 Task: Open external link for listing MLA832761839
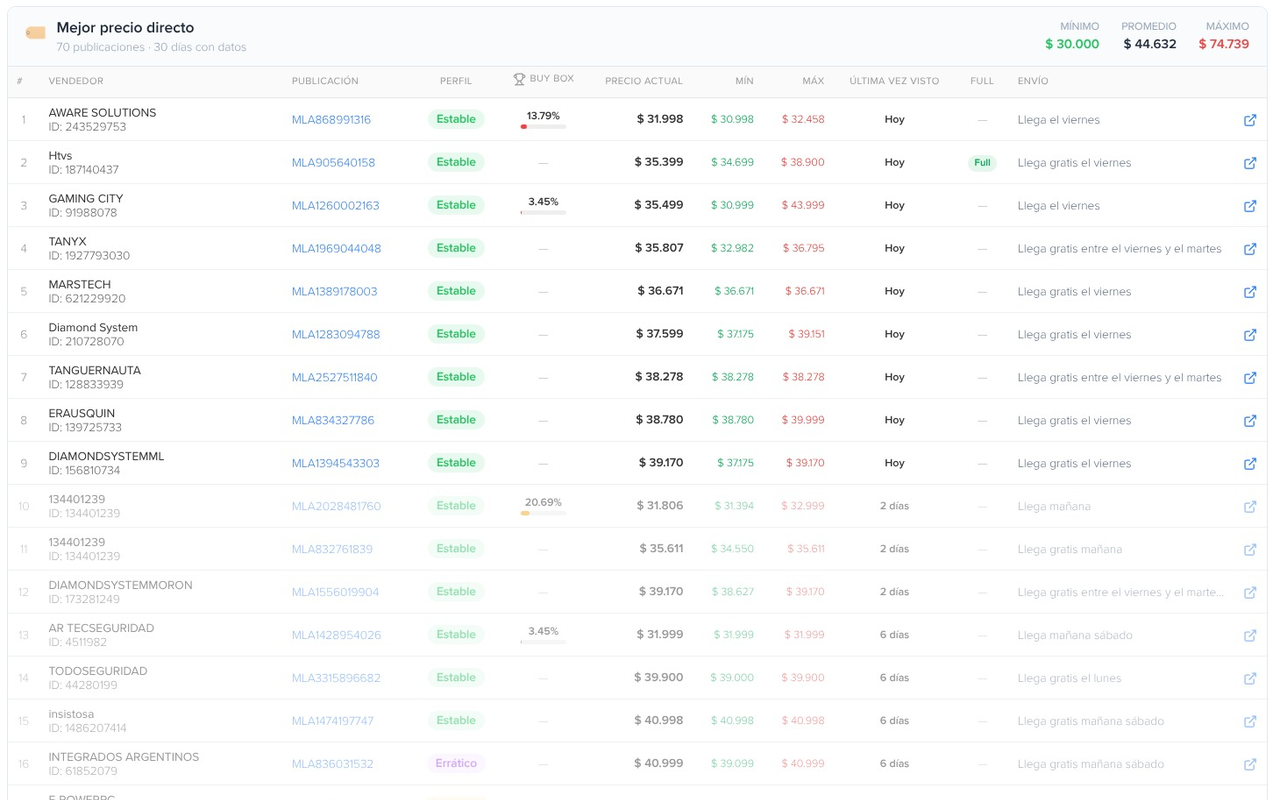pyautogui.click(x=1250, y=550)
